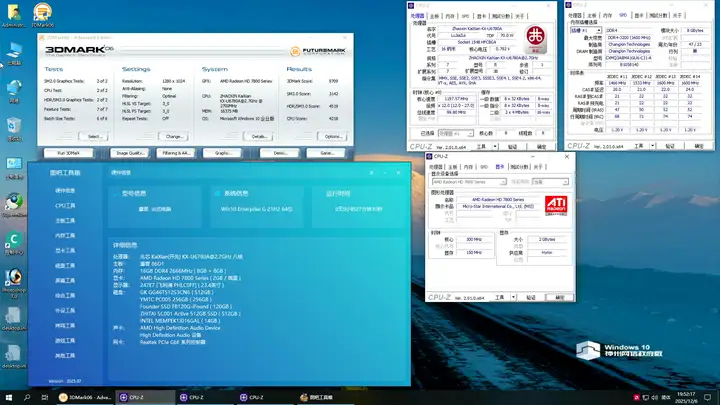Open 显卡工具 in the 图吧工具箱 sidebar
This screenshot has height=405, width=720.
point(65,251)
